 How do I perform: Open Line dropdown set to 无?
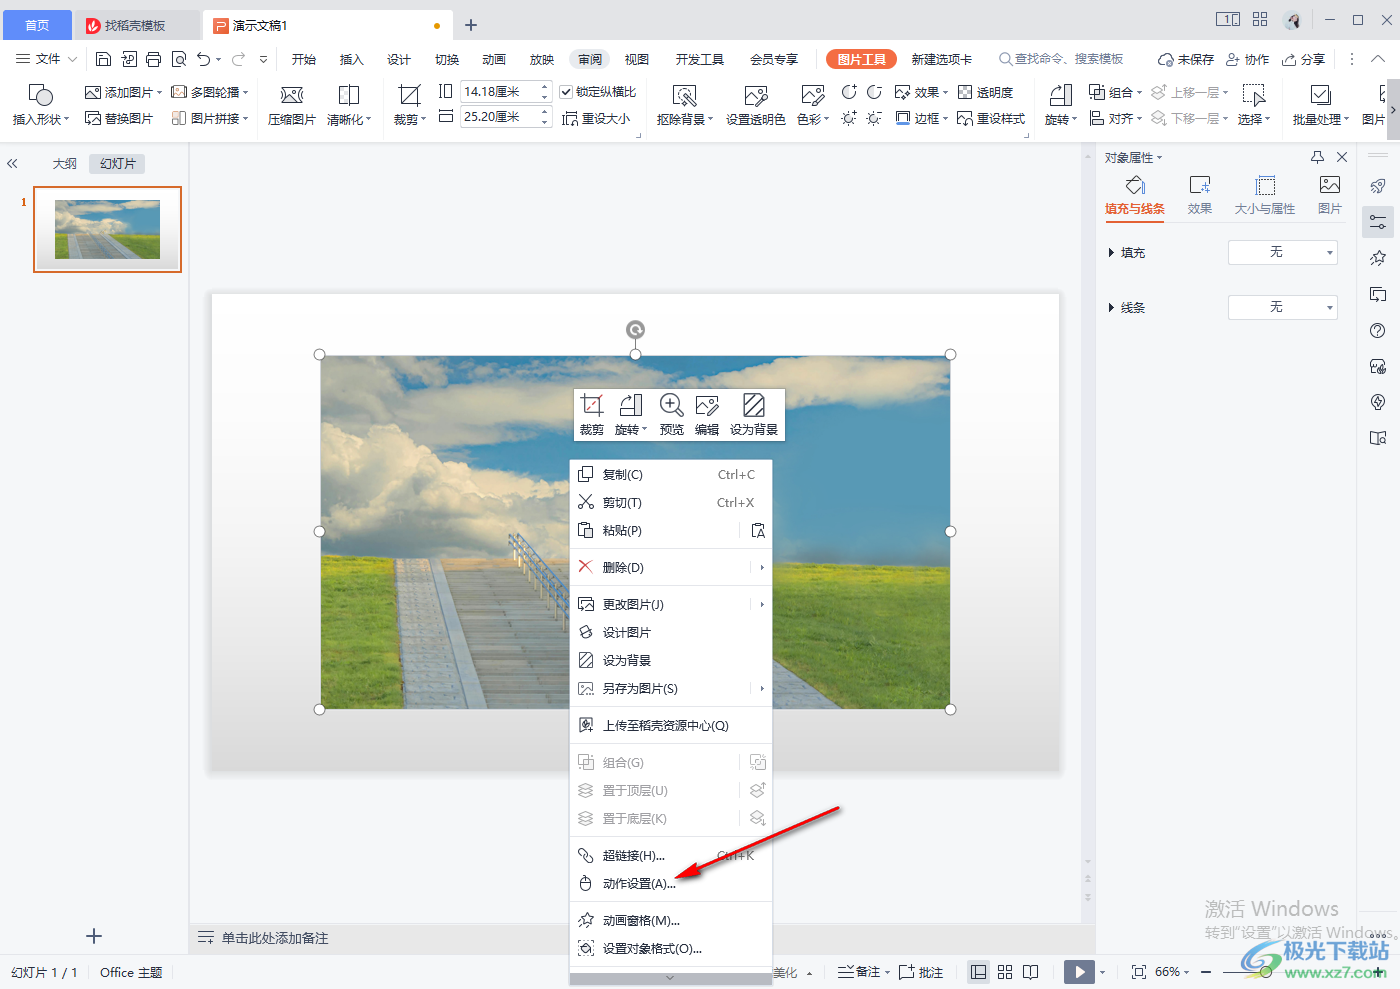(1283, 307)
